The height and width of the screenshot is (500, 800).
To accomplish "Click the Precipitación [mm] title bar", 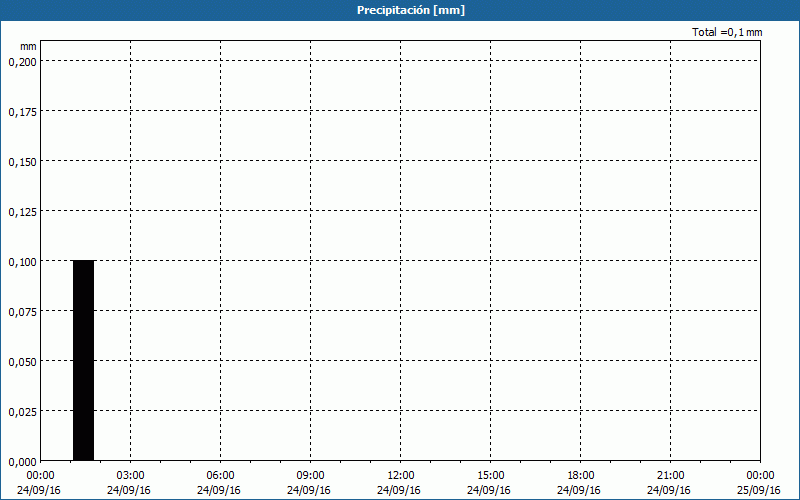I will pos(400,10).
